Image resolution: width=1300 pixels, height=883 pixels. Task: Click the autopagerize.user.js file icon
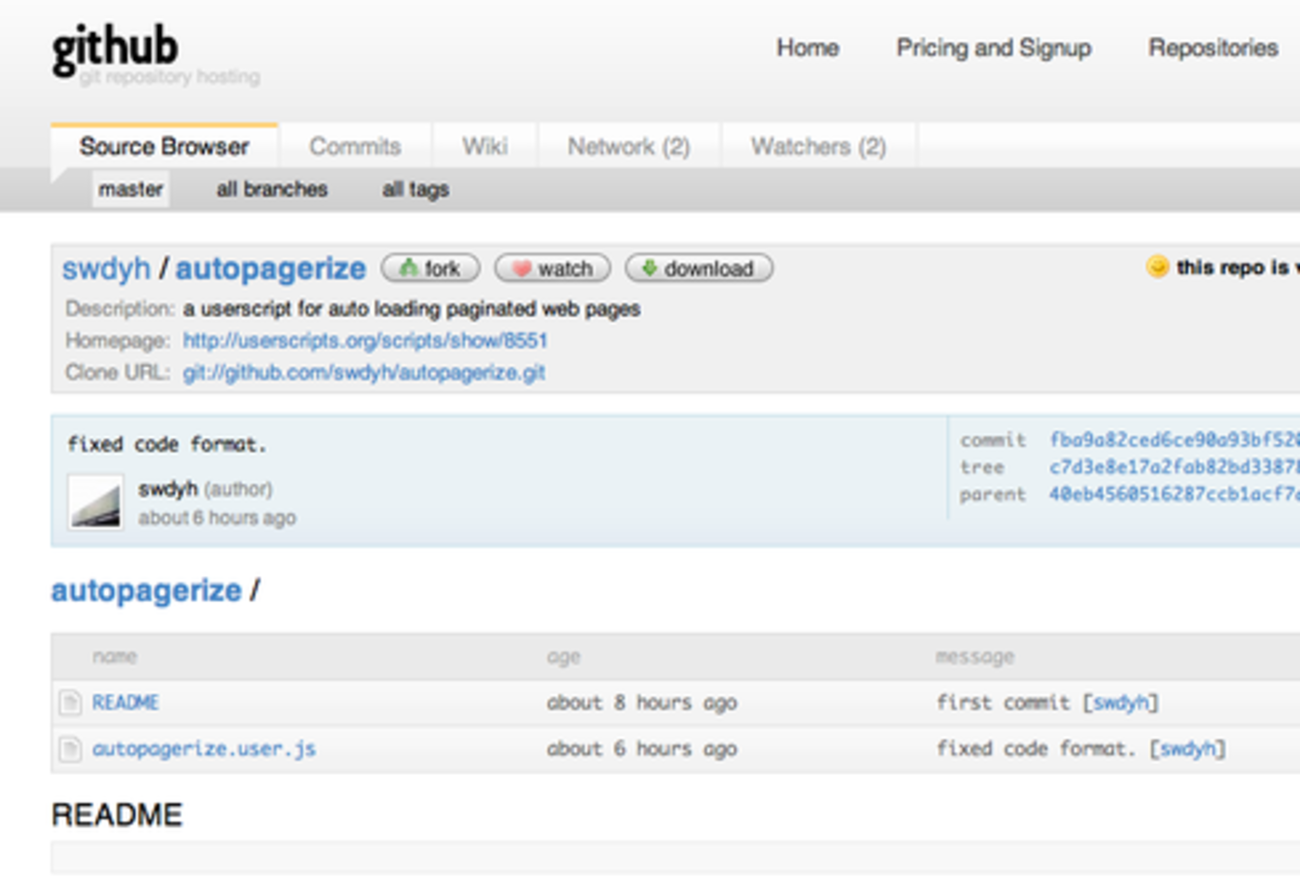[x=70, y=749]
